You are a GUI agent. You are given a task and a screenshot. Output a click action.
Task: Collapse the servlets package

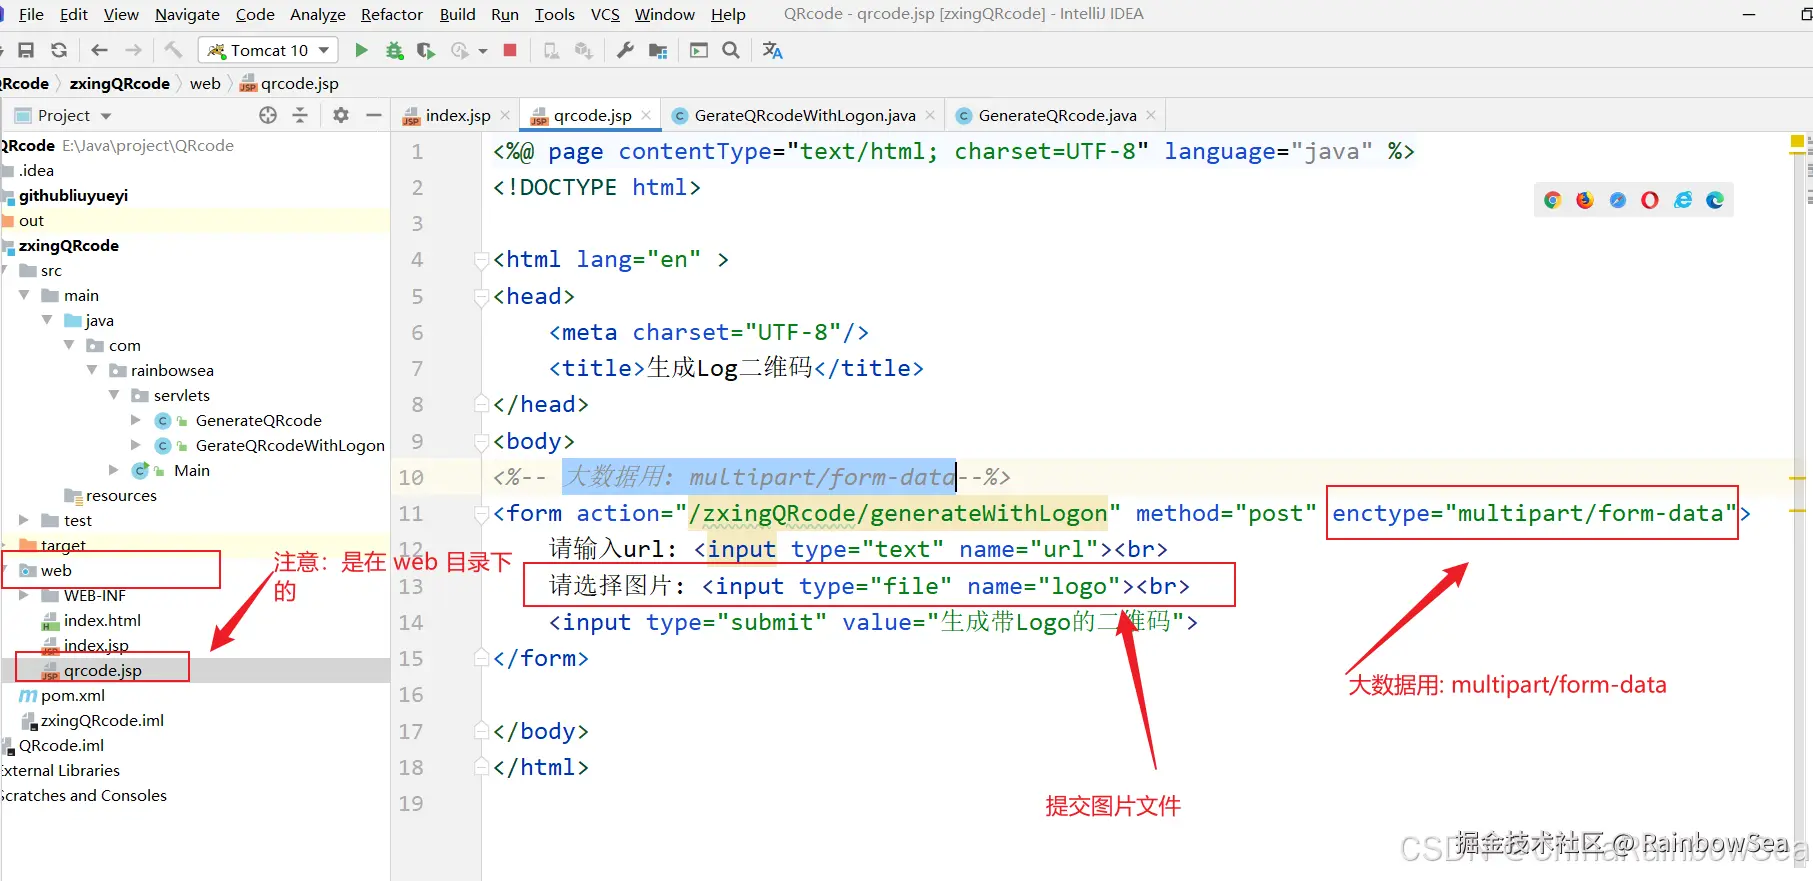[x=114, y=395]
